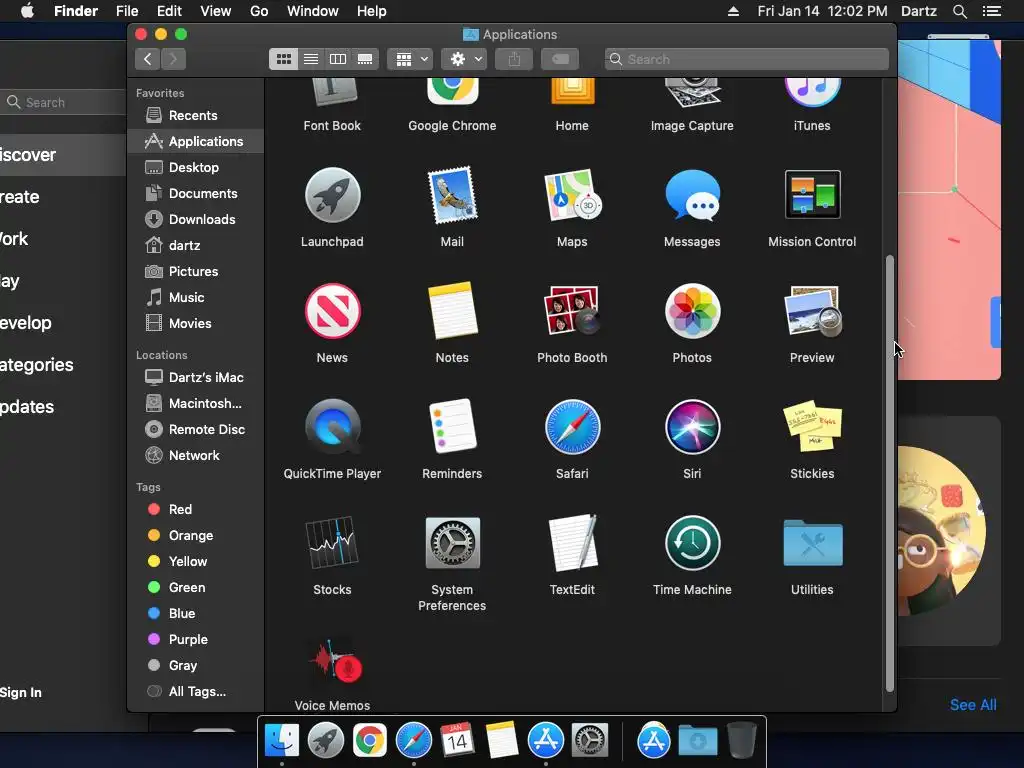Switch to icon view

(x=283, y=59)
